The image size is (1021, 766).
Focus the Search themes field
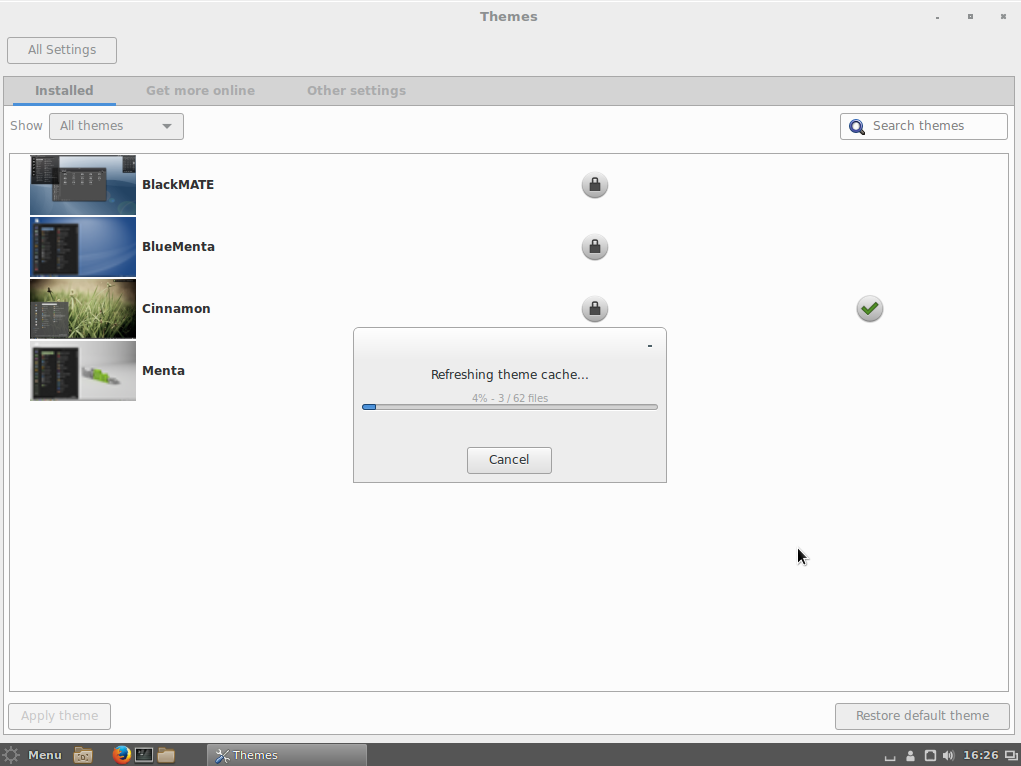click(x=923, y=126)
